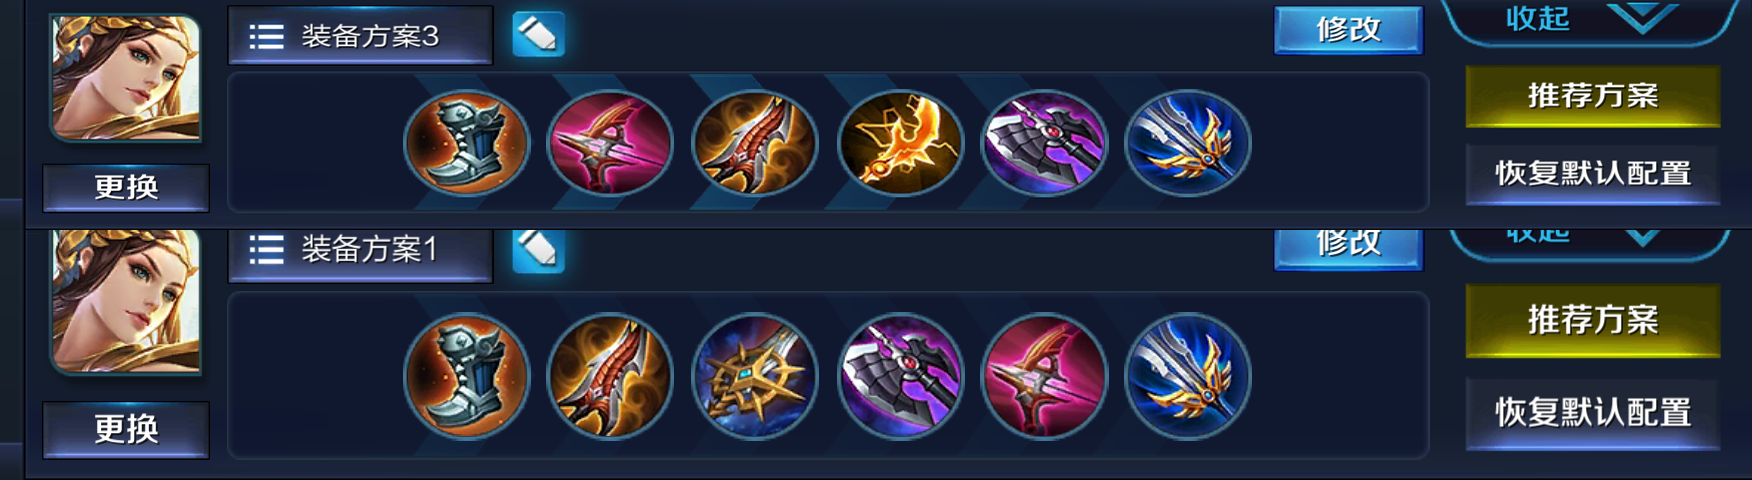
Task: Open the 装备方案1 scheme list dropdown
Action: coord(360,254)
